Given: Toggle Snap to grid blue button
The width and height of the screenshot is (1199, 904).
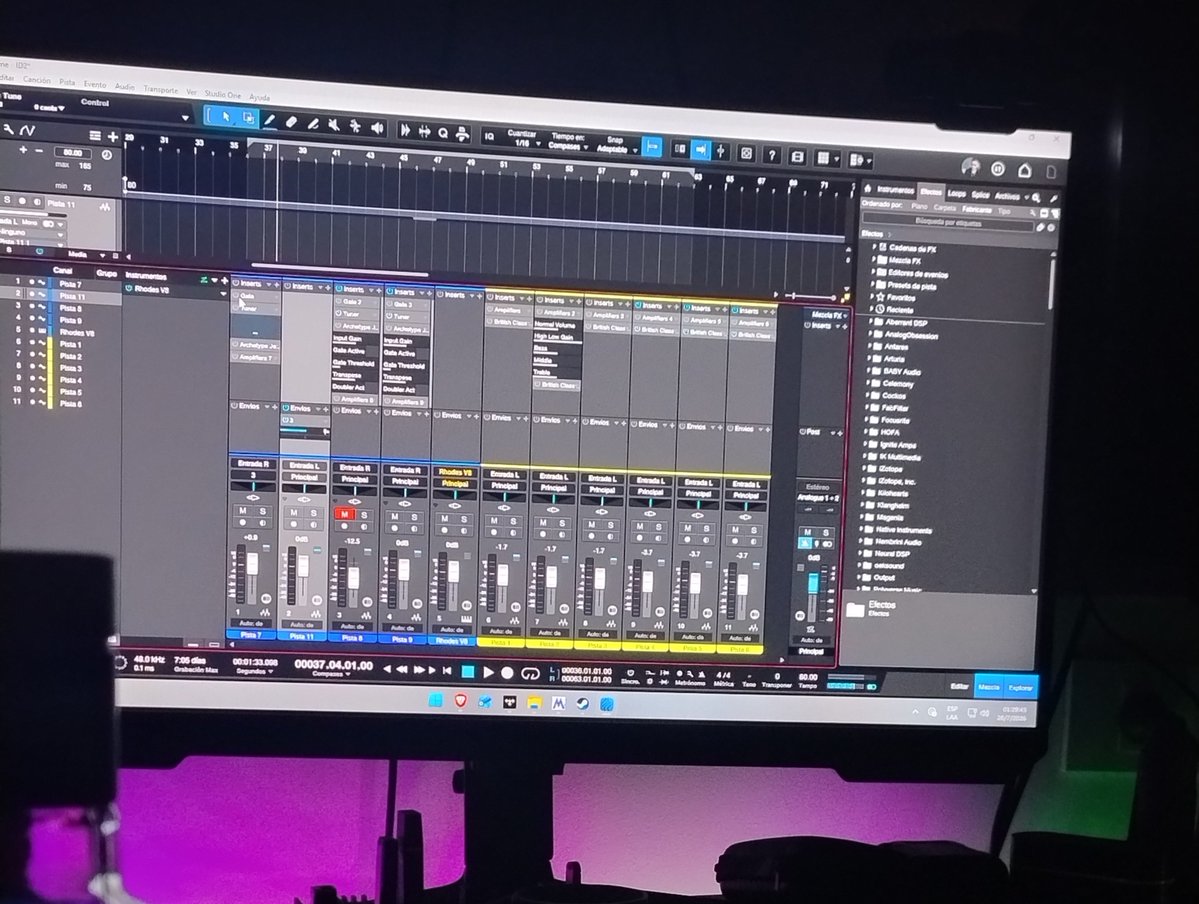Looking at the screenshot, I should pyautogui.click(x=651, y=147).
